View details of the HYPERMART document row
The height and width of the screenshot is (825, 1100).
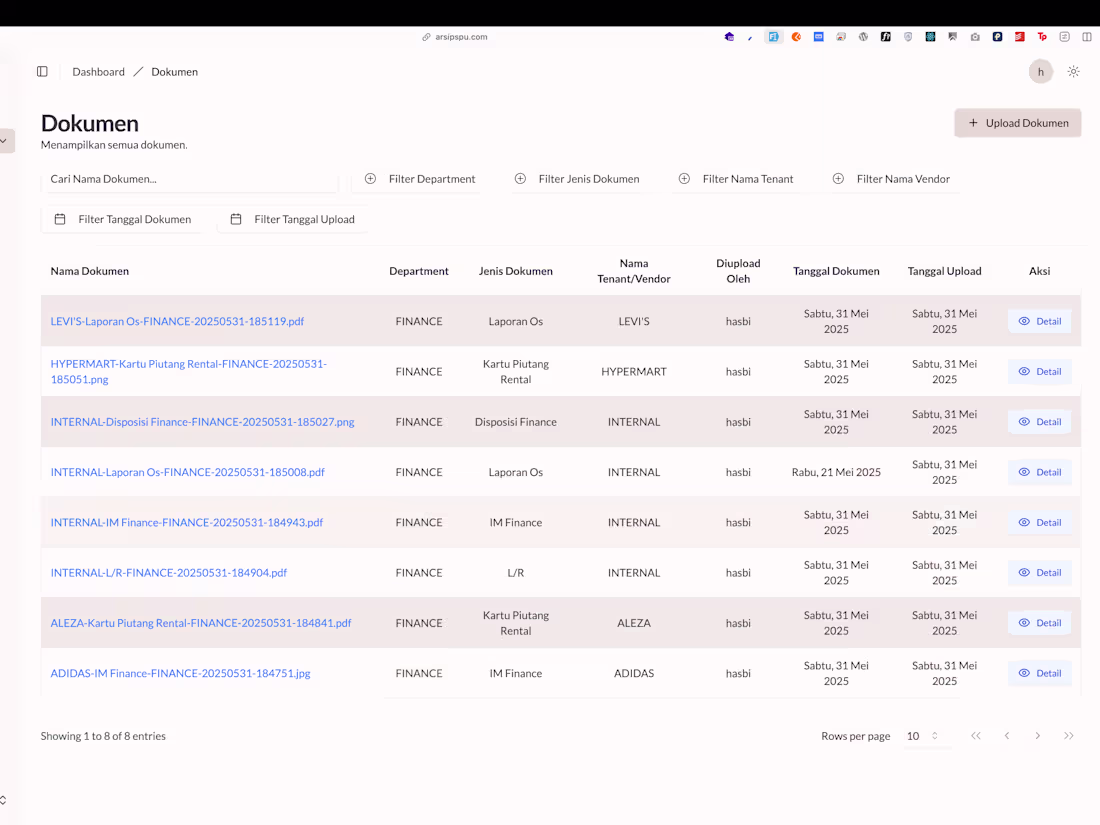[1039, 371]
